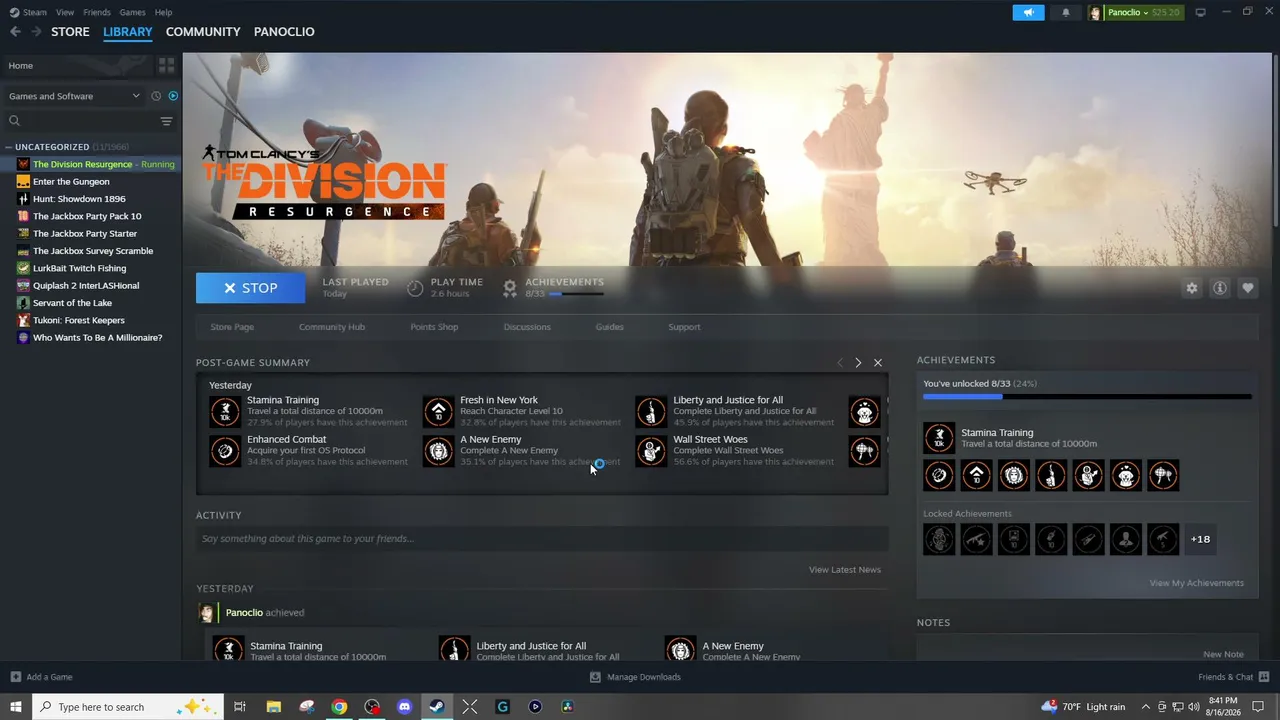Viewport: 1280px width, 720px height.
Task: Click the activity post input field
Action: tap(542, 539)
